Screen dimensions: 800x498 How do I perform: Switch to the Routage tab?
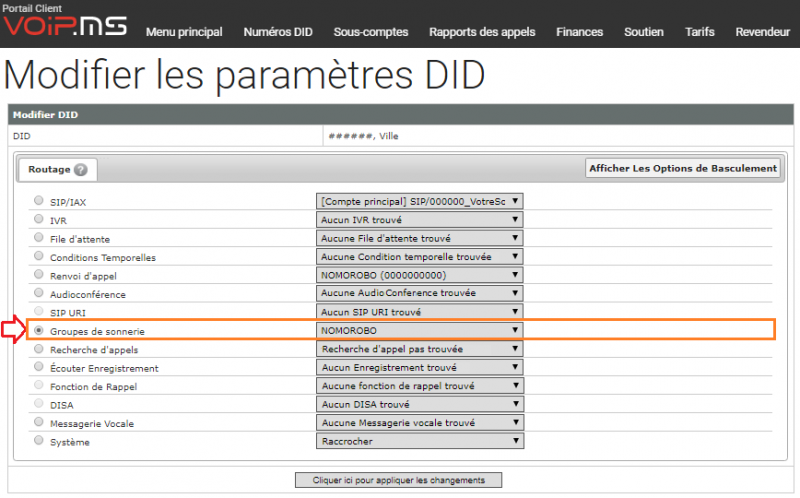point(57,169)
